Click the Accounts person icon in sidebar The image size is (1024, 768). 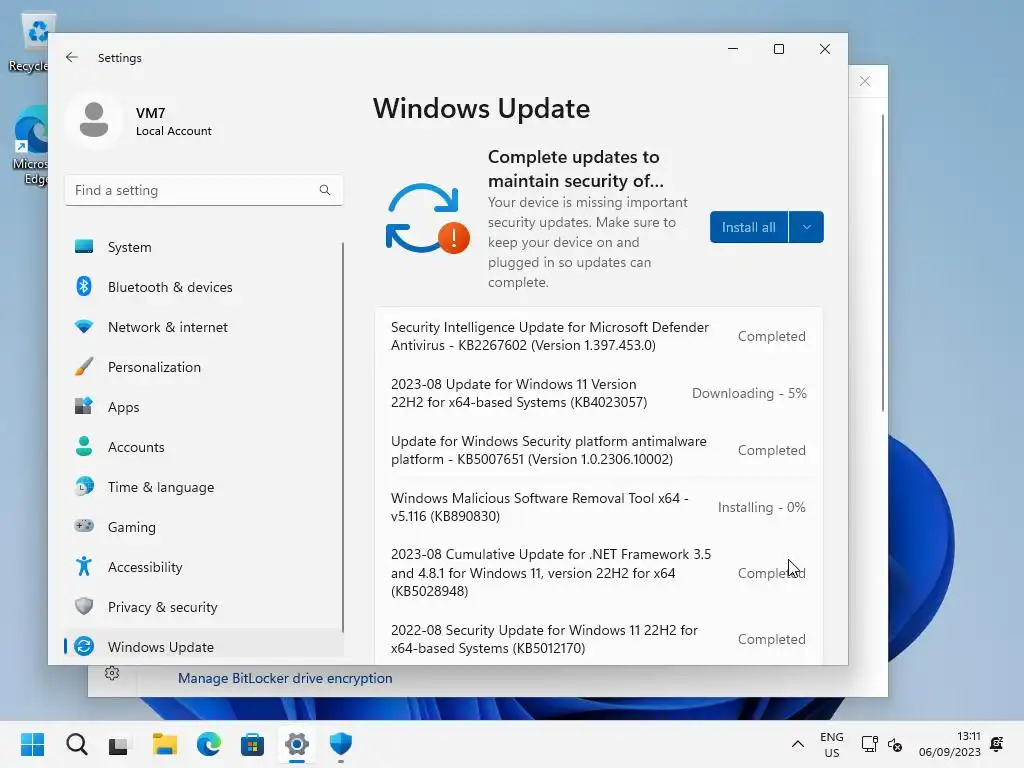point(84,446)
